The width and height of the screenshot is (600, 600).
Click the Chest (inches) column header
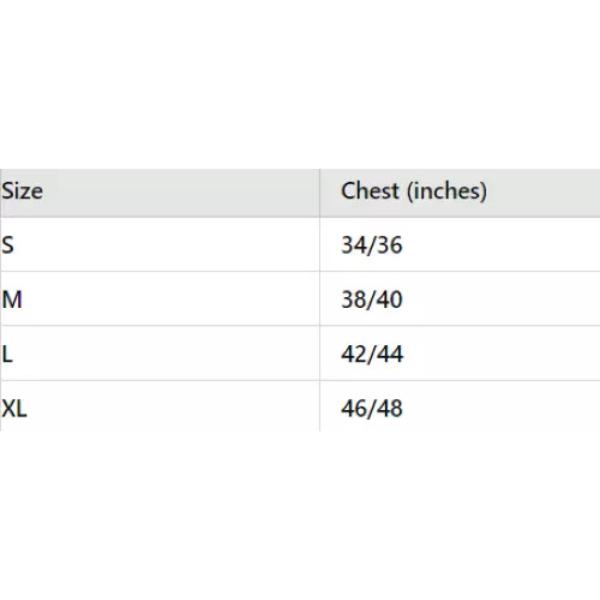click(x=460, y=193)
